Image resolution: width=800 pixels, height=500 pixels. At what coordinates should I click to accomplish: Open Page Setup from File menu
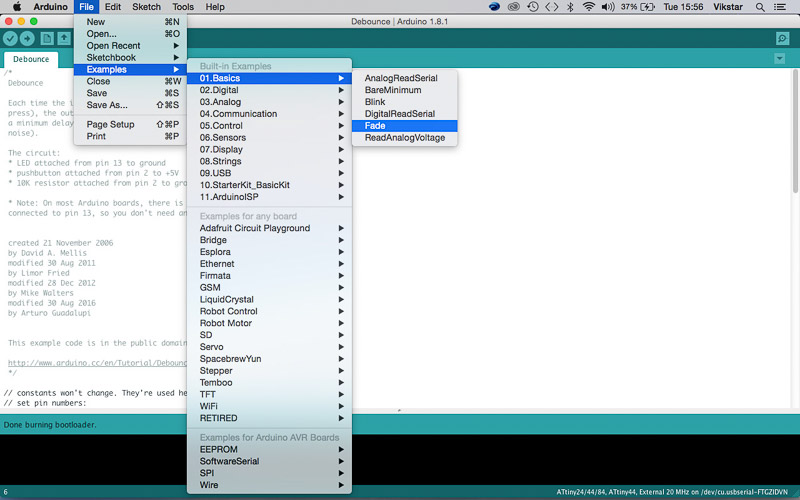click(130, 124)
